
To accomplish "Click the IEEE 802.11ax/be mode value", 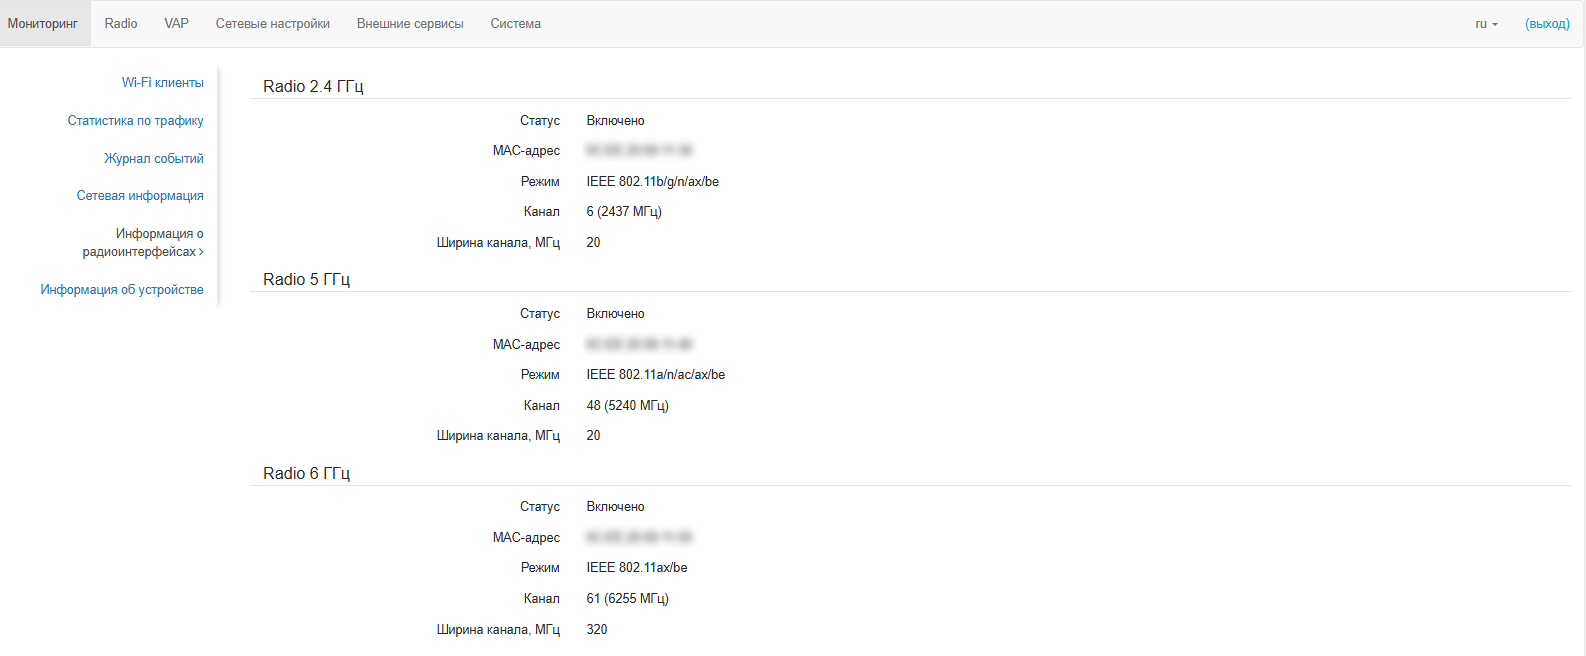I will point(637,568).
